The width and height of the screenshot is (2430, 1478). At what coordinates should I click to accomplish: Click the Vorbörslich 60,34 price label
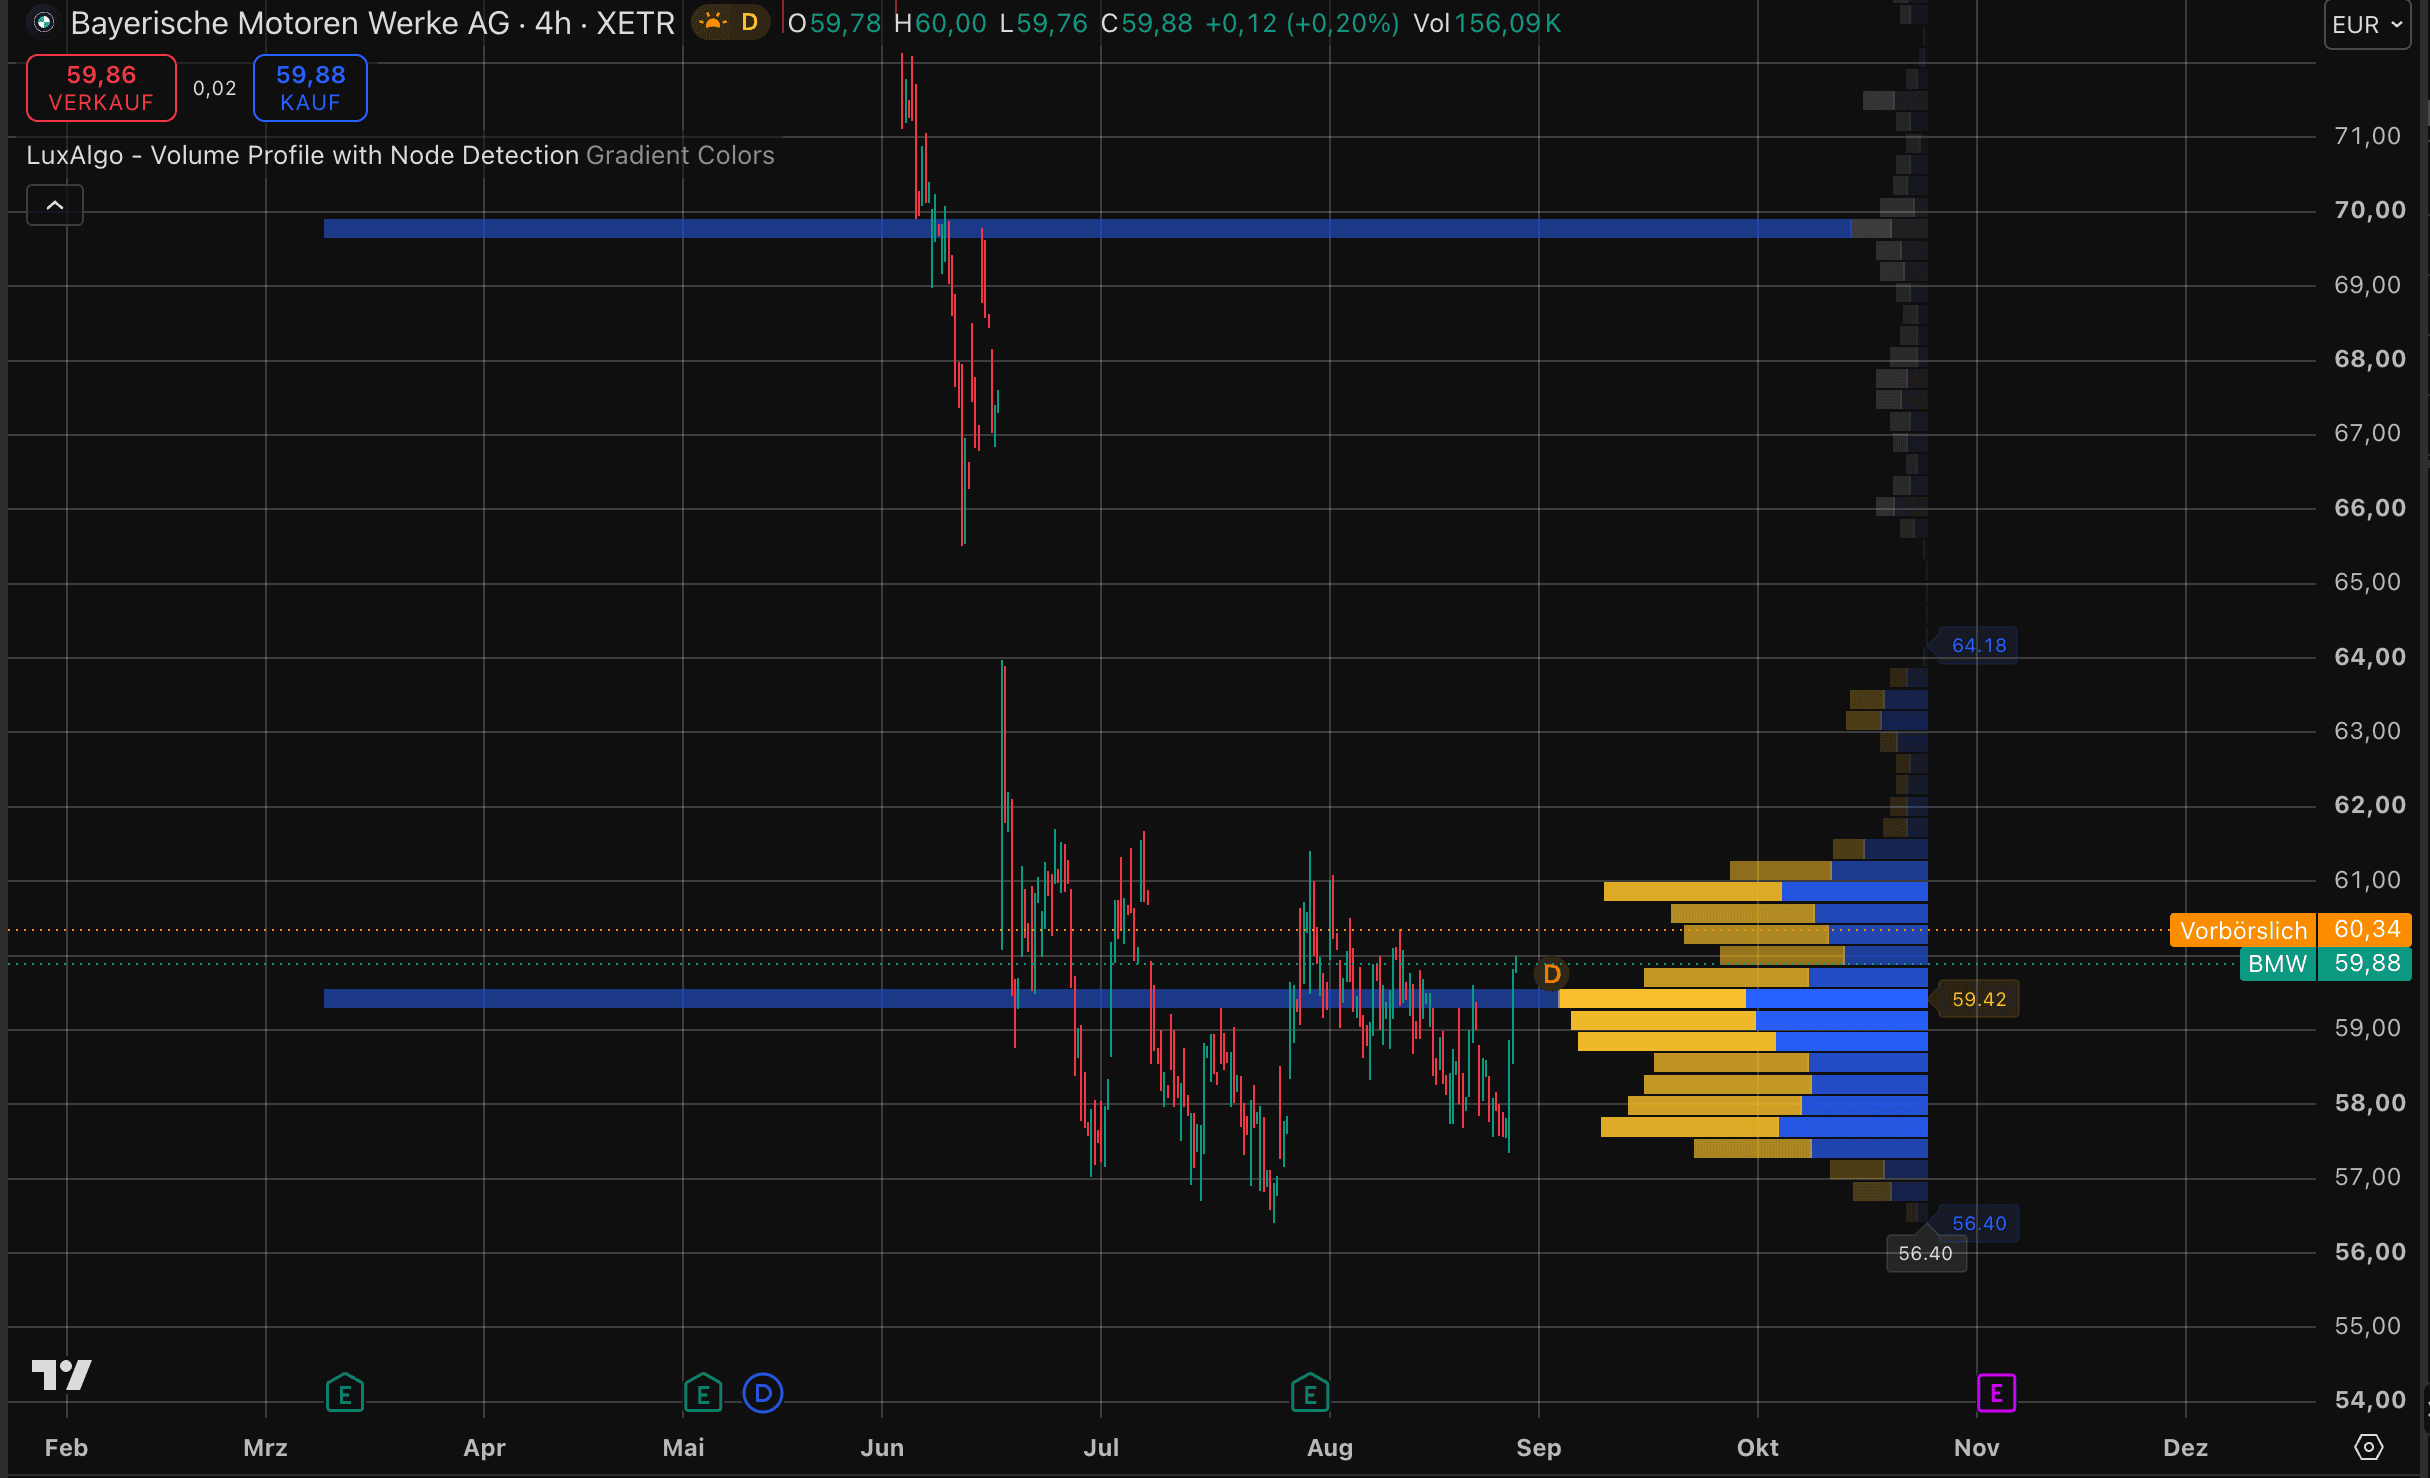coord(2290,930)
